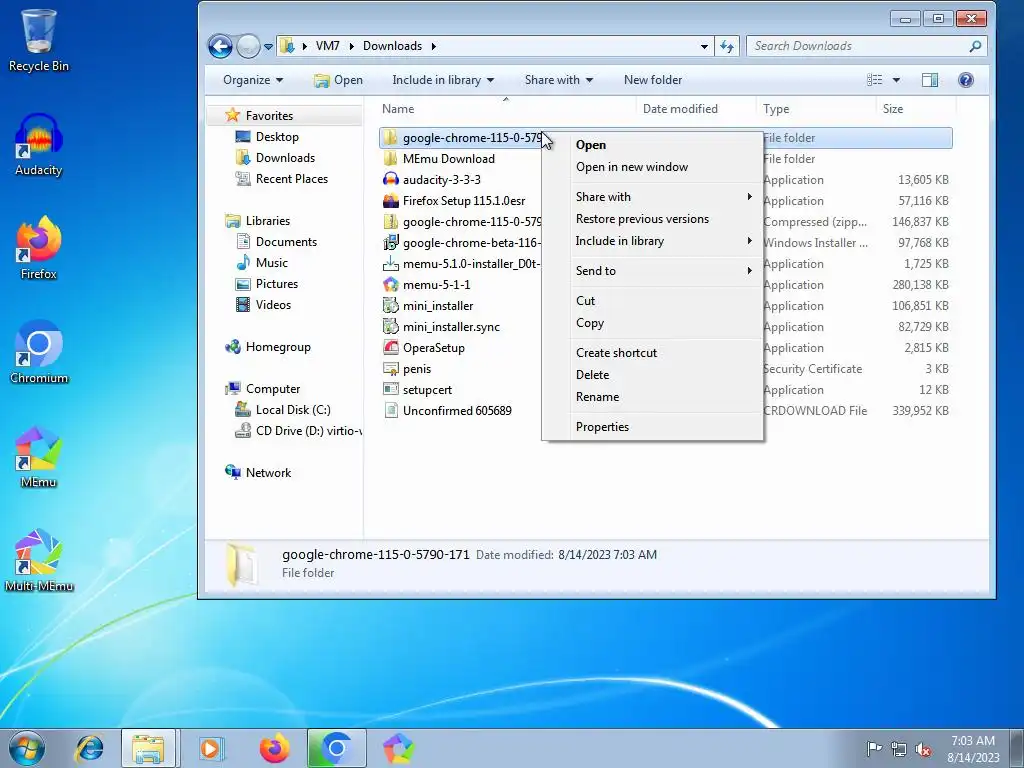Screen dimensions: 1024x768
Task: Open the toolbar Share with dropdown
Action: [559, 80]
